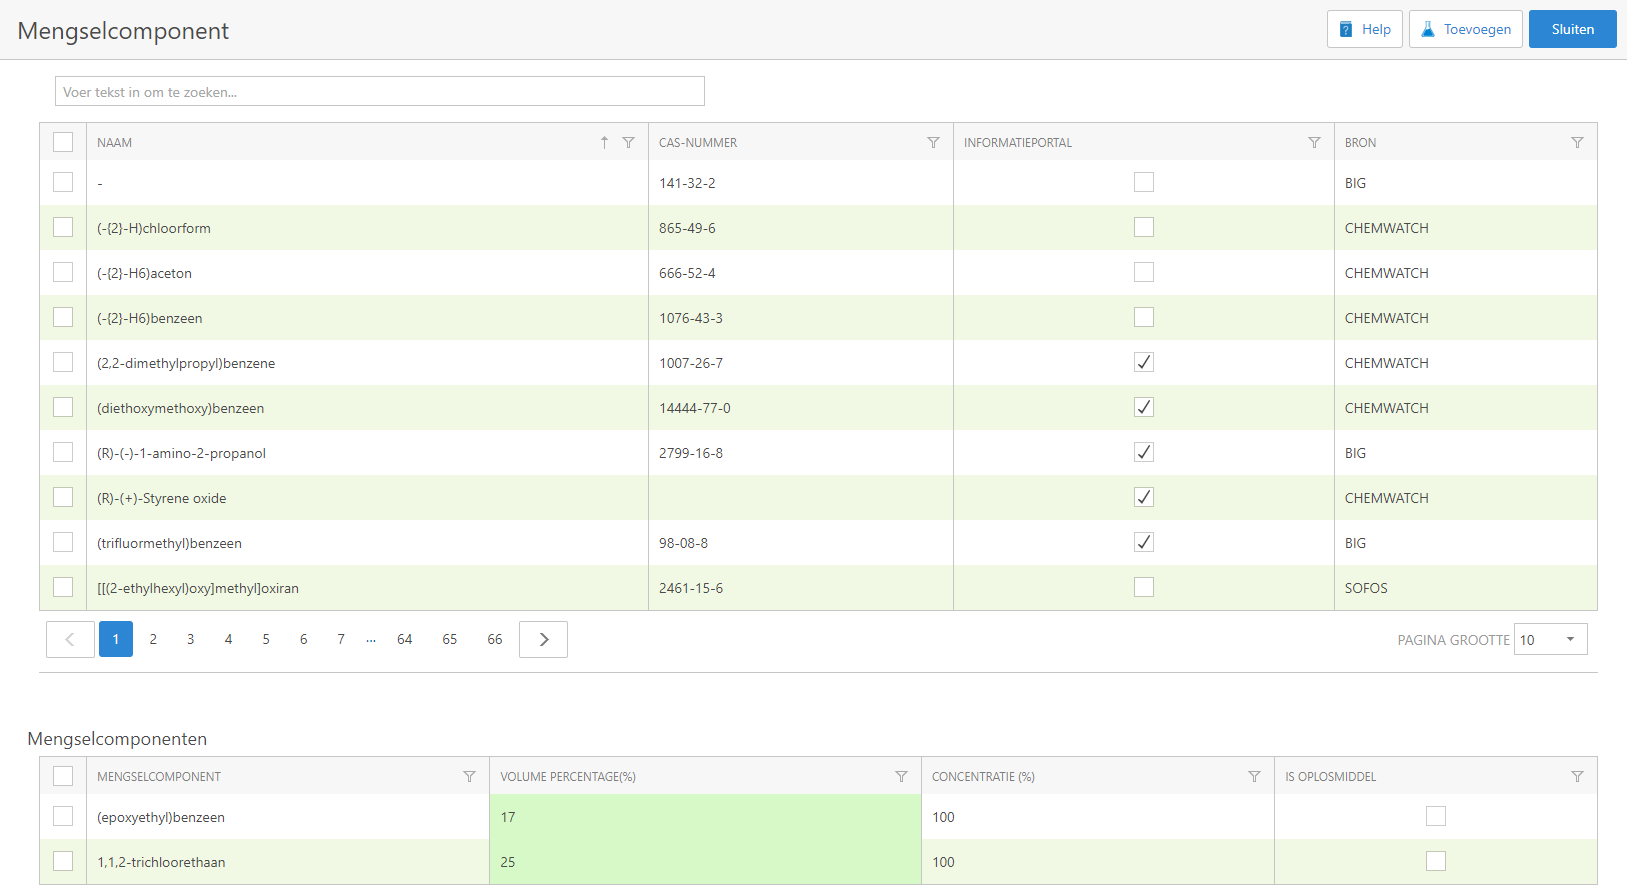Toggle IS OPLOSMIDDEL for (epoxyethyl)benzeen
Screen dimensions: 1627x893
click(1435, 817)
